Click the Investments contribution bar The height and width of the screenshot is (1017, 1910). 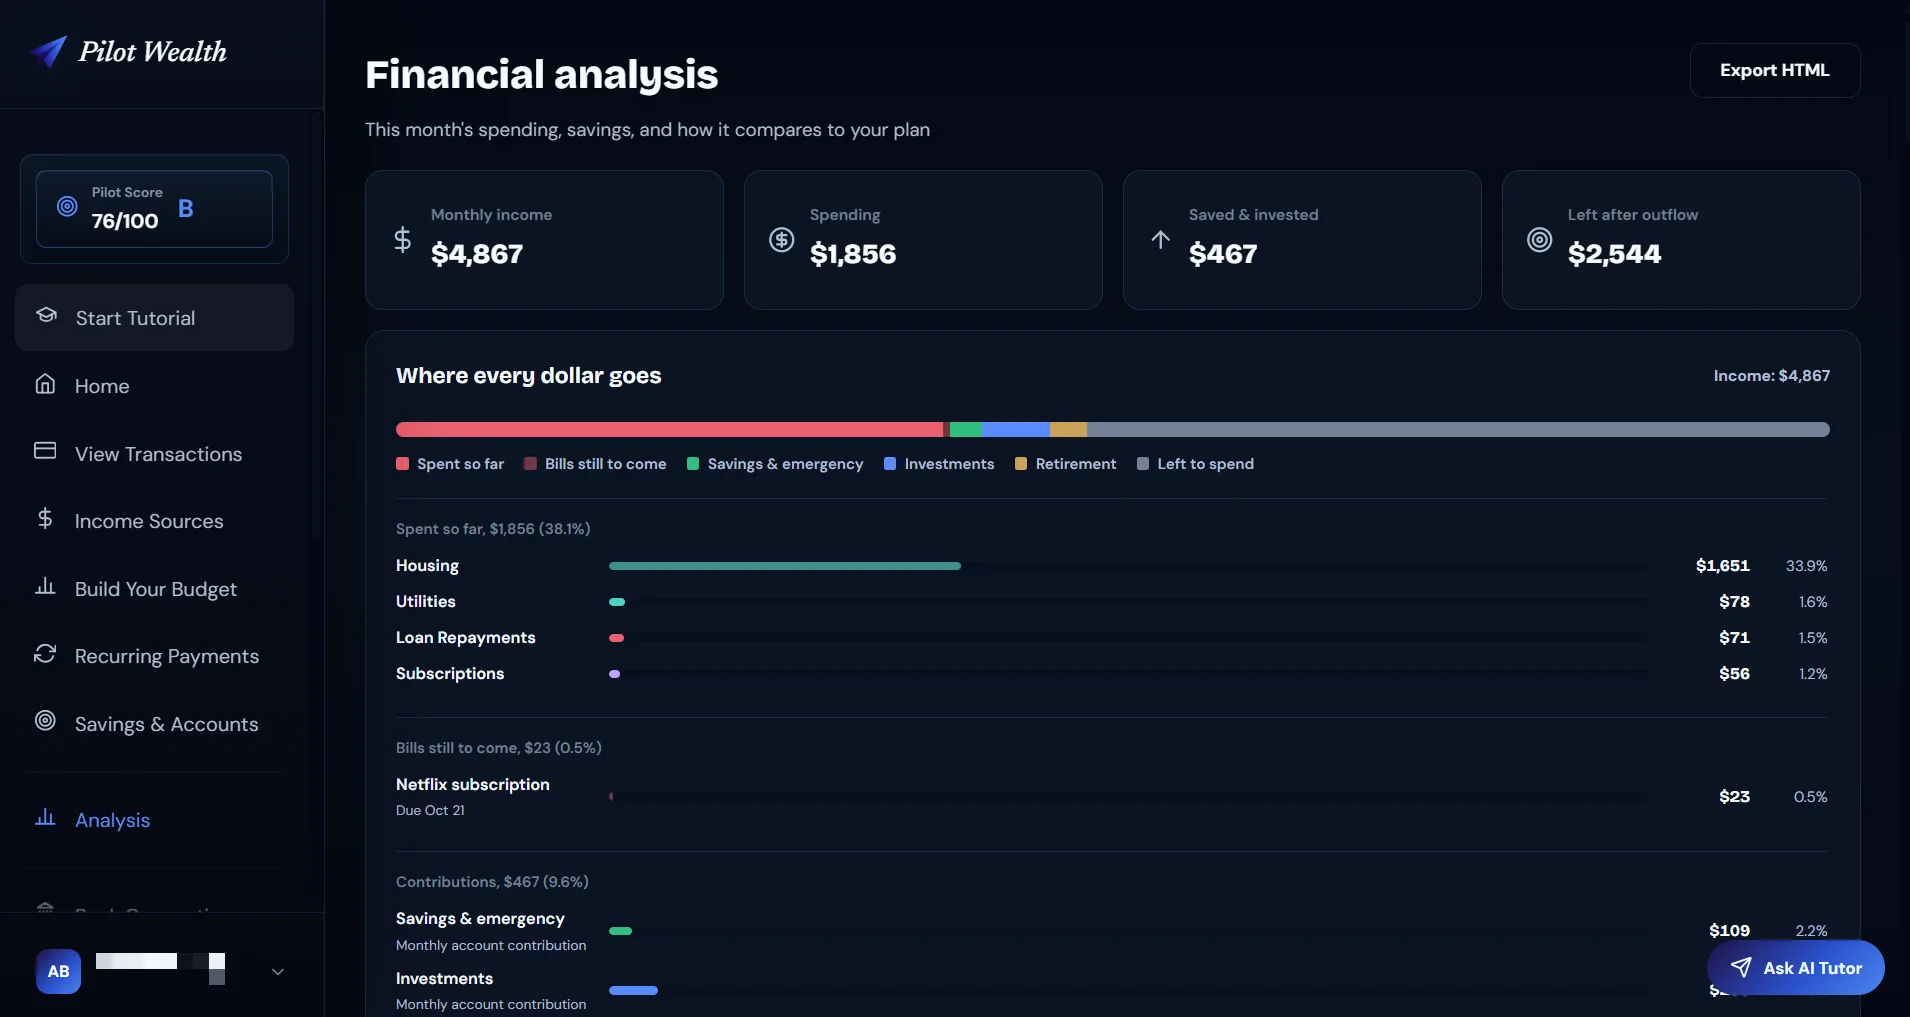(633, 990)
